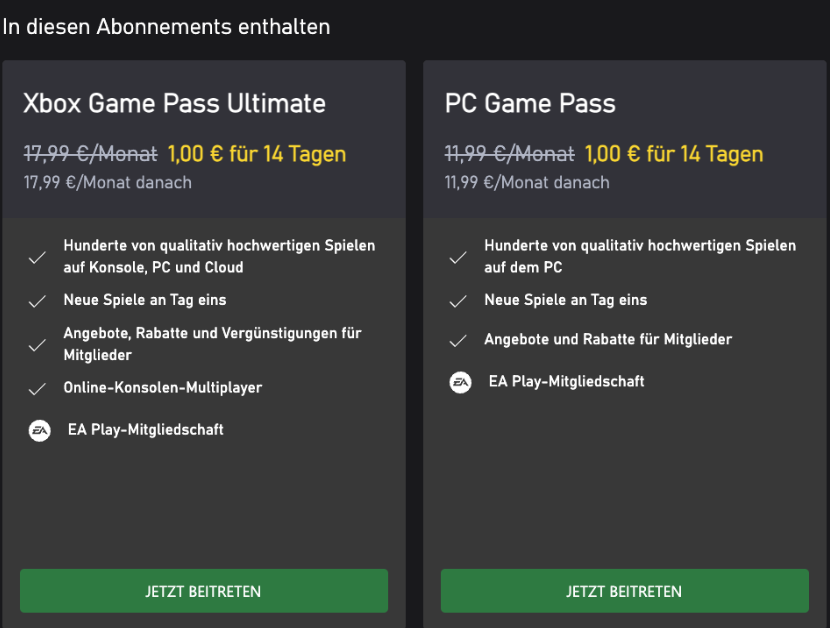The height and width of the screenshot is (628, 830).
Task: Click checkmark next to 'auf Konsole, PC und Cloud' feature
Action: tap(38, 257)
